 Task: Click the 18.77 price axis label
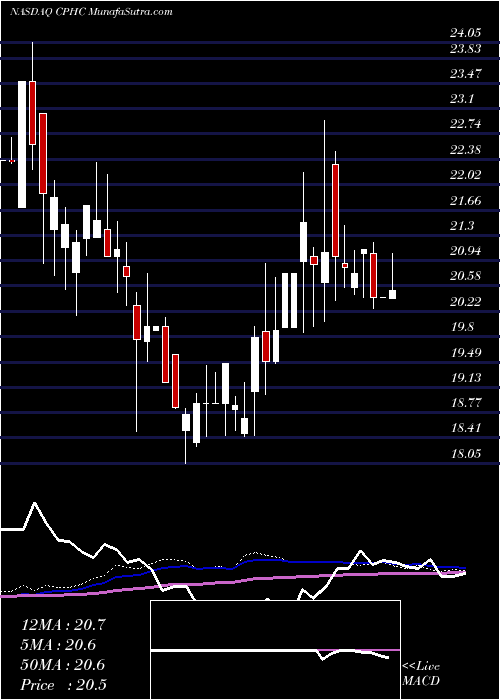[465, 403]
